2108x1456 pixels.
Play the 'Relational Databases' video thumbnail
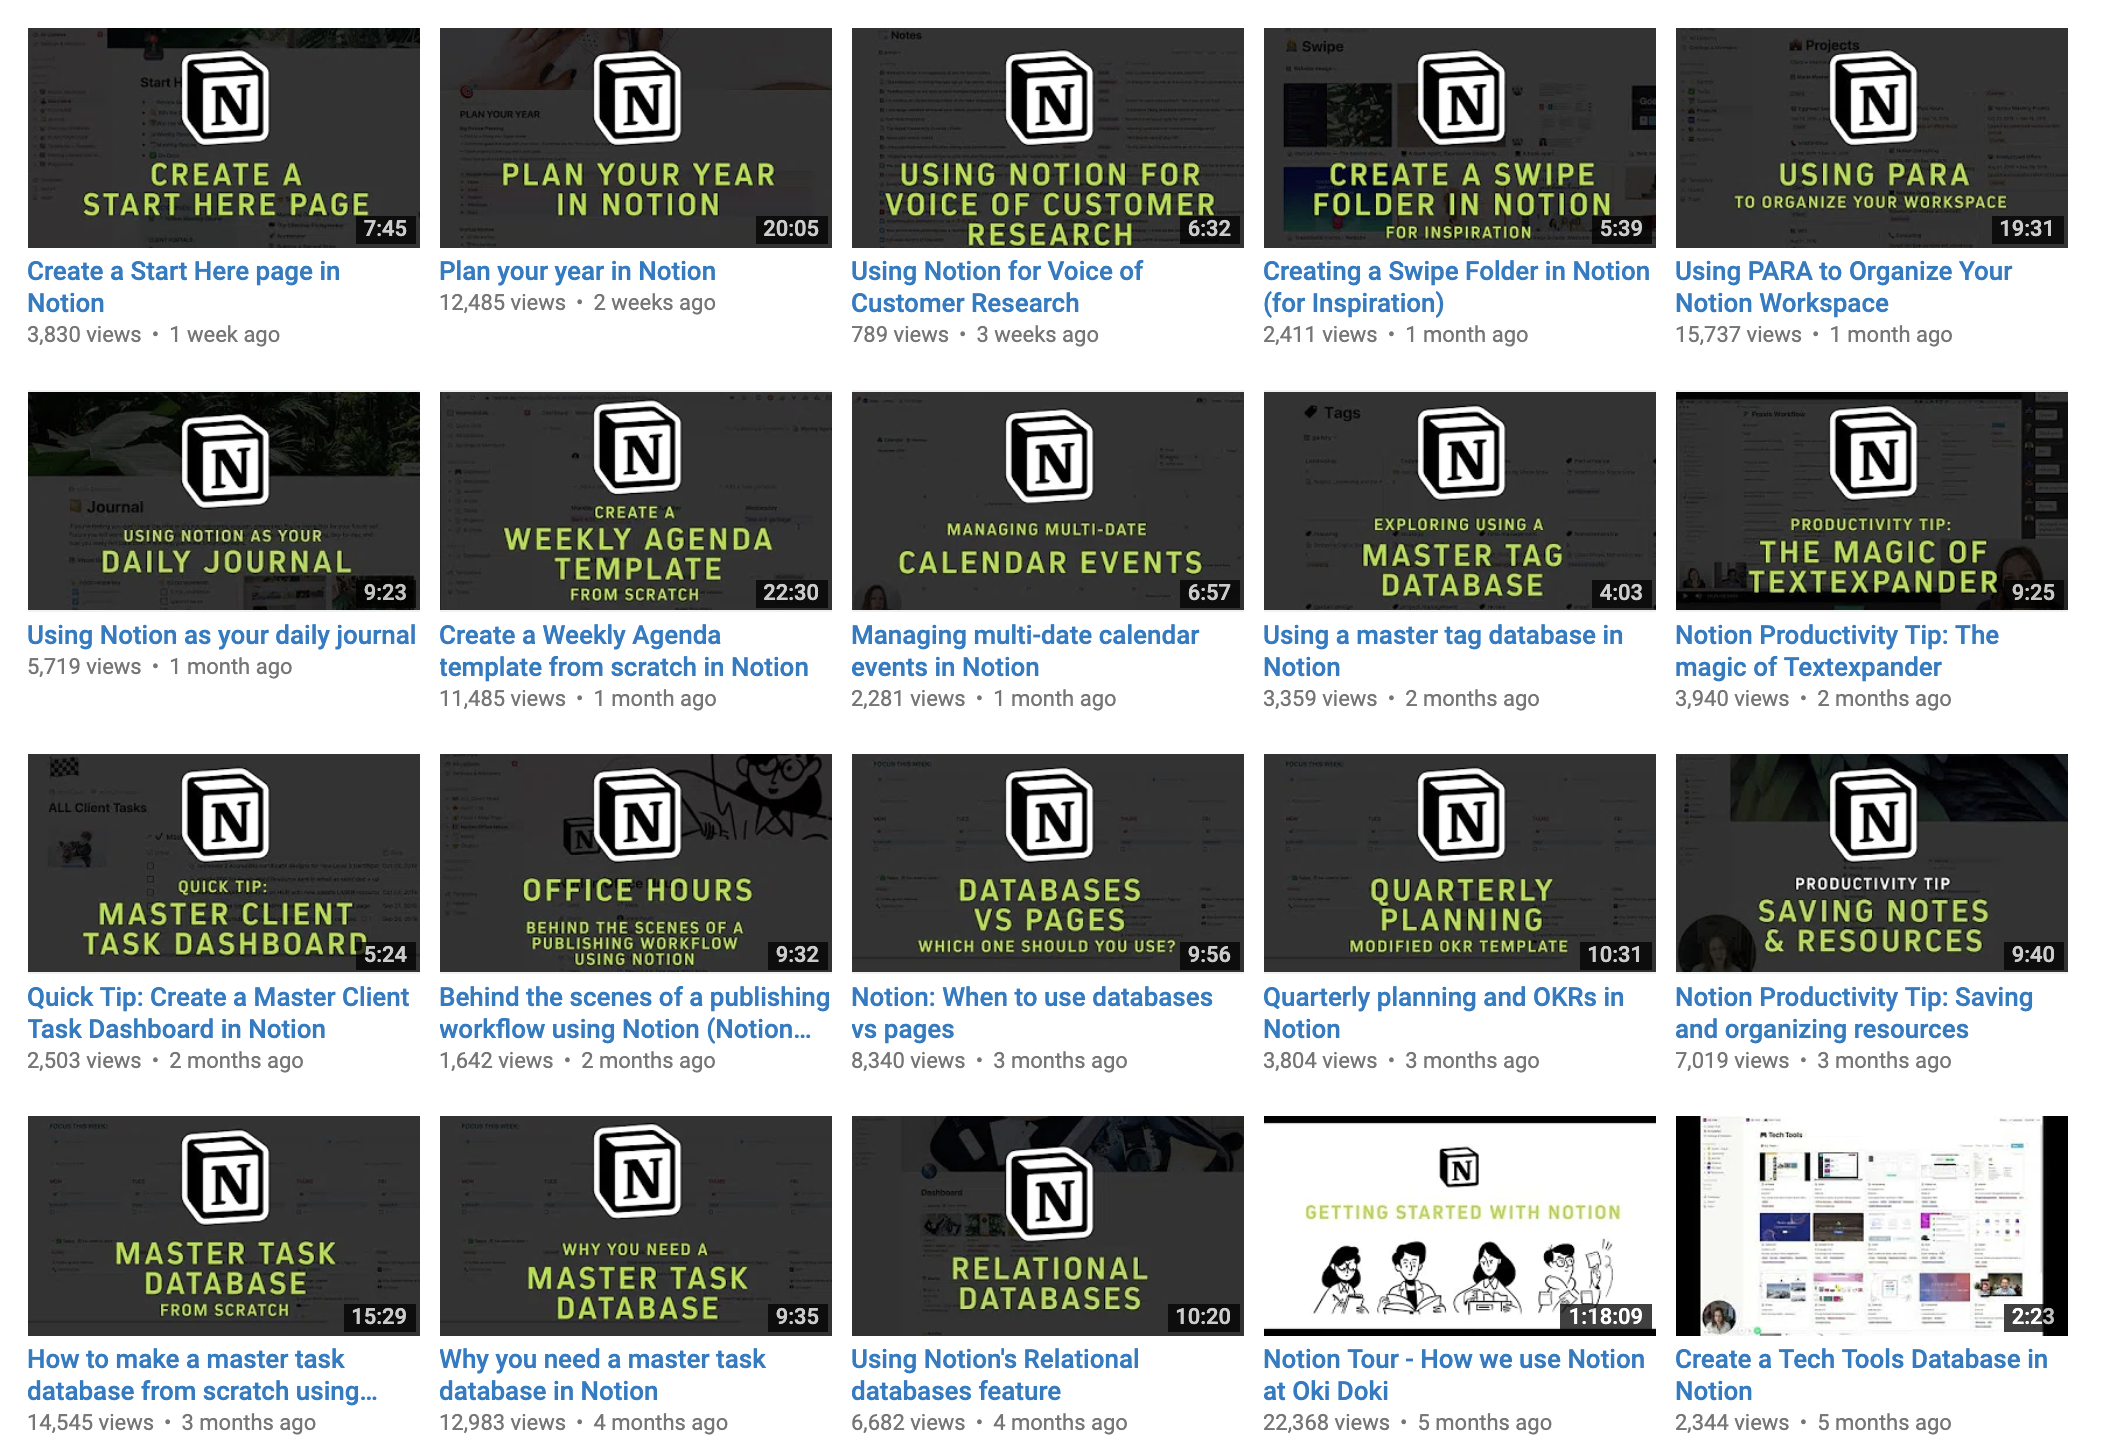tap(1048, 1226)
